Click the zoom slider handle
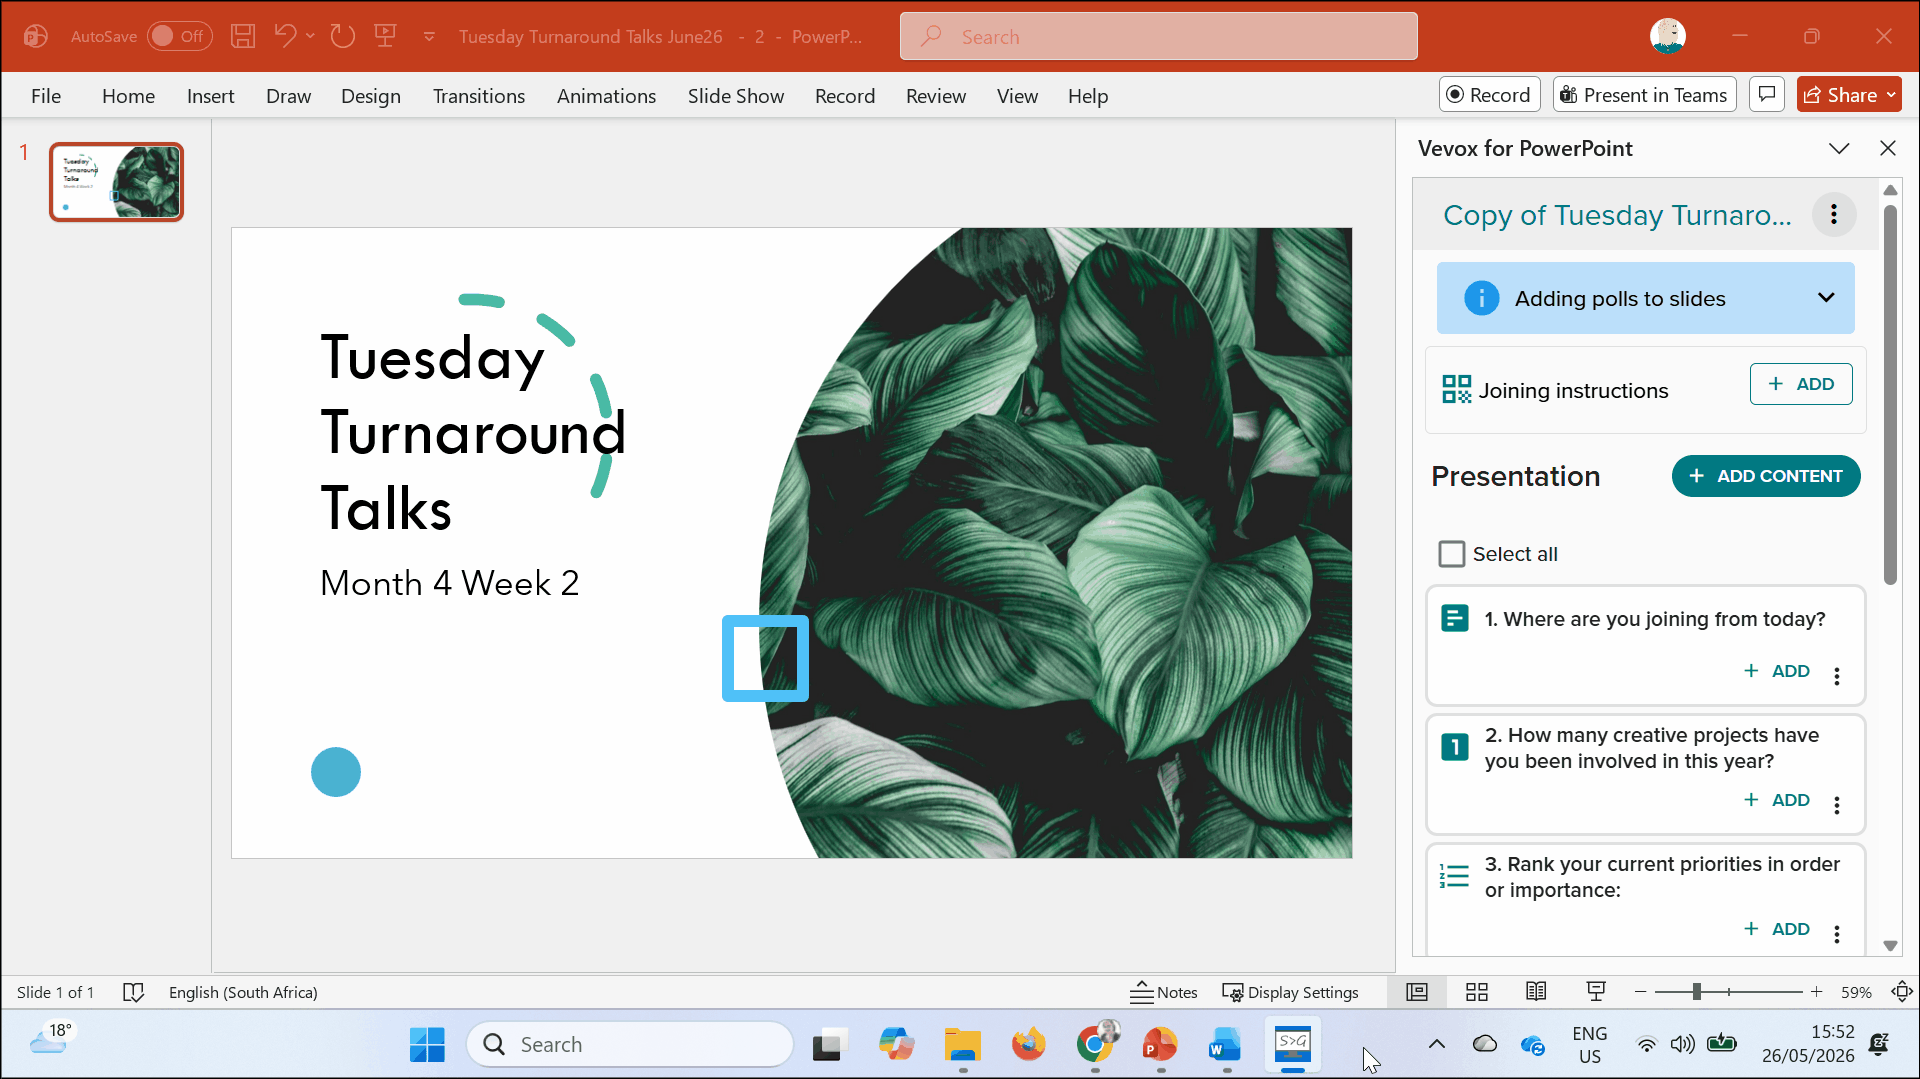The image size is (1920, 1079). pyautogui.click(x=1696, y=992)
